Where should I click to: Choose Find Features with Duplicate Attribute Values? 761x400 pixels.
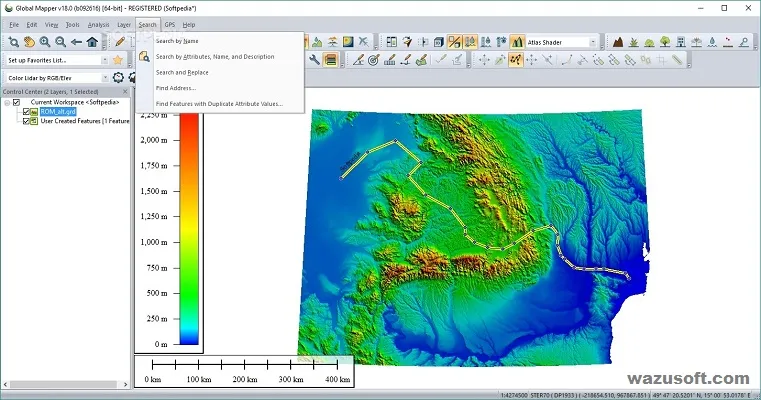[x=220, y=103]
